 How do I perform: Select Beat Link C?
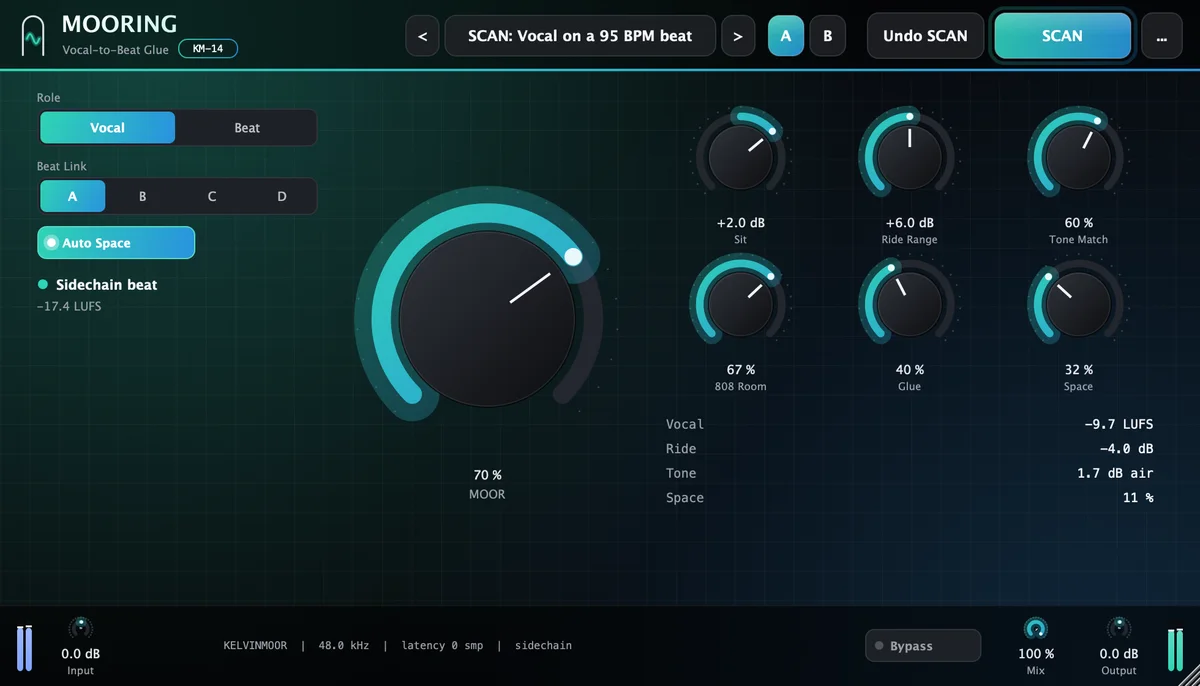tap(212, 196)
